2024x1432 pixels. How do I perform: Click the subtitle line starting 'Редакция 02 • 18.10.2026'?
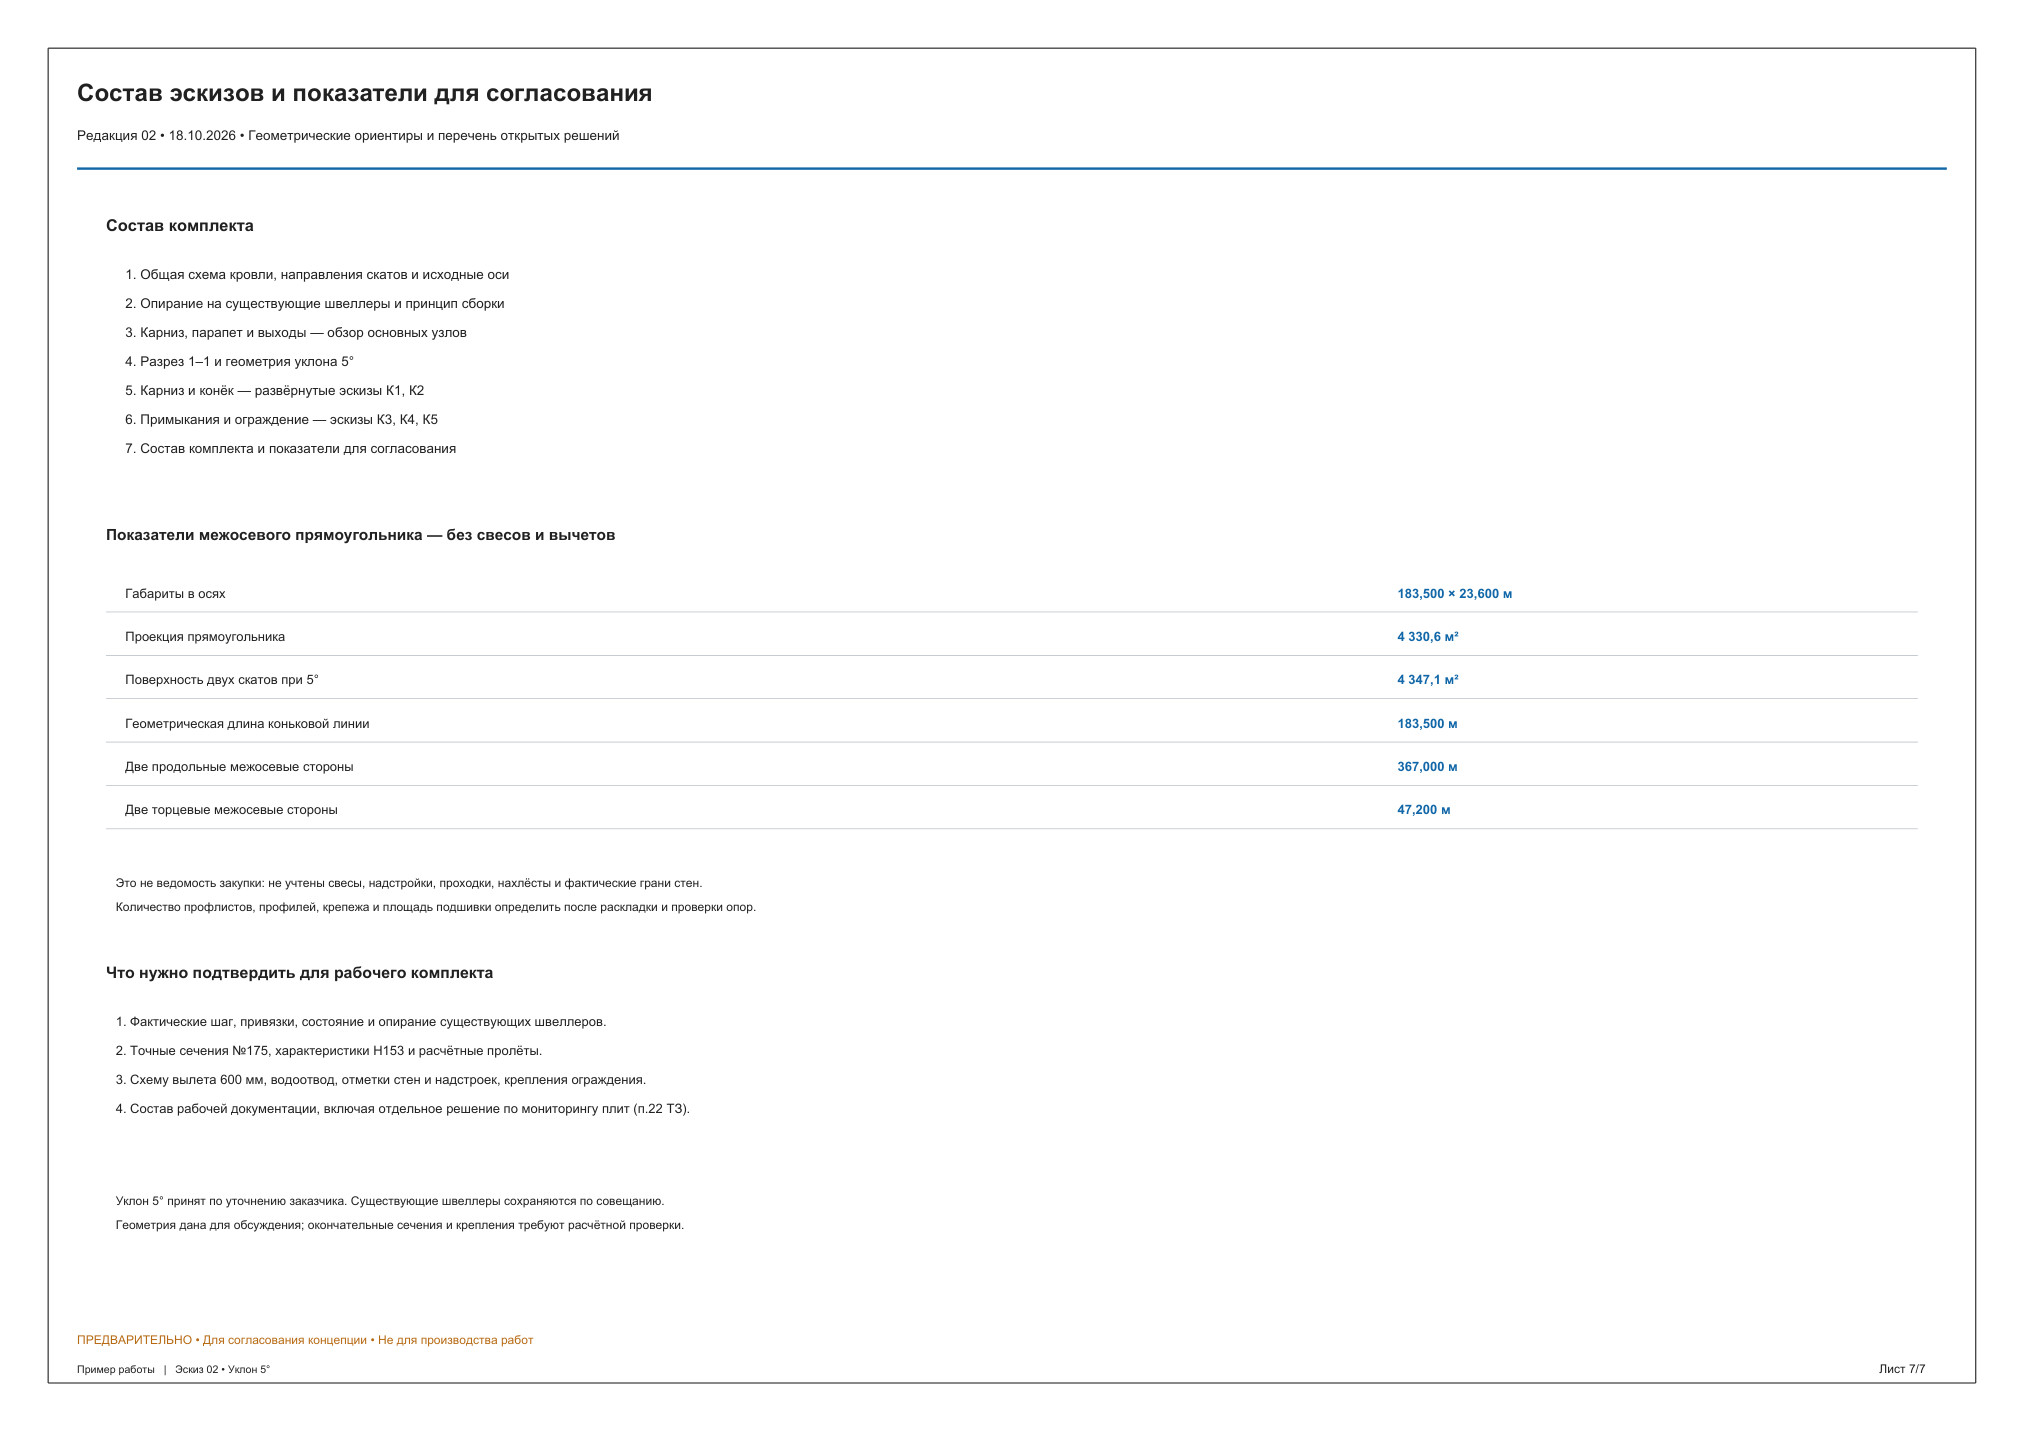click(x=348, y=136)
